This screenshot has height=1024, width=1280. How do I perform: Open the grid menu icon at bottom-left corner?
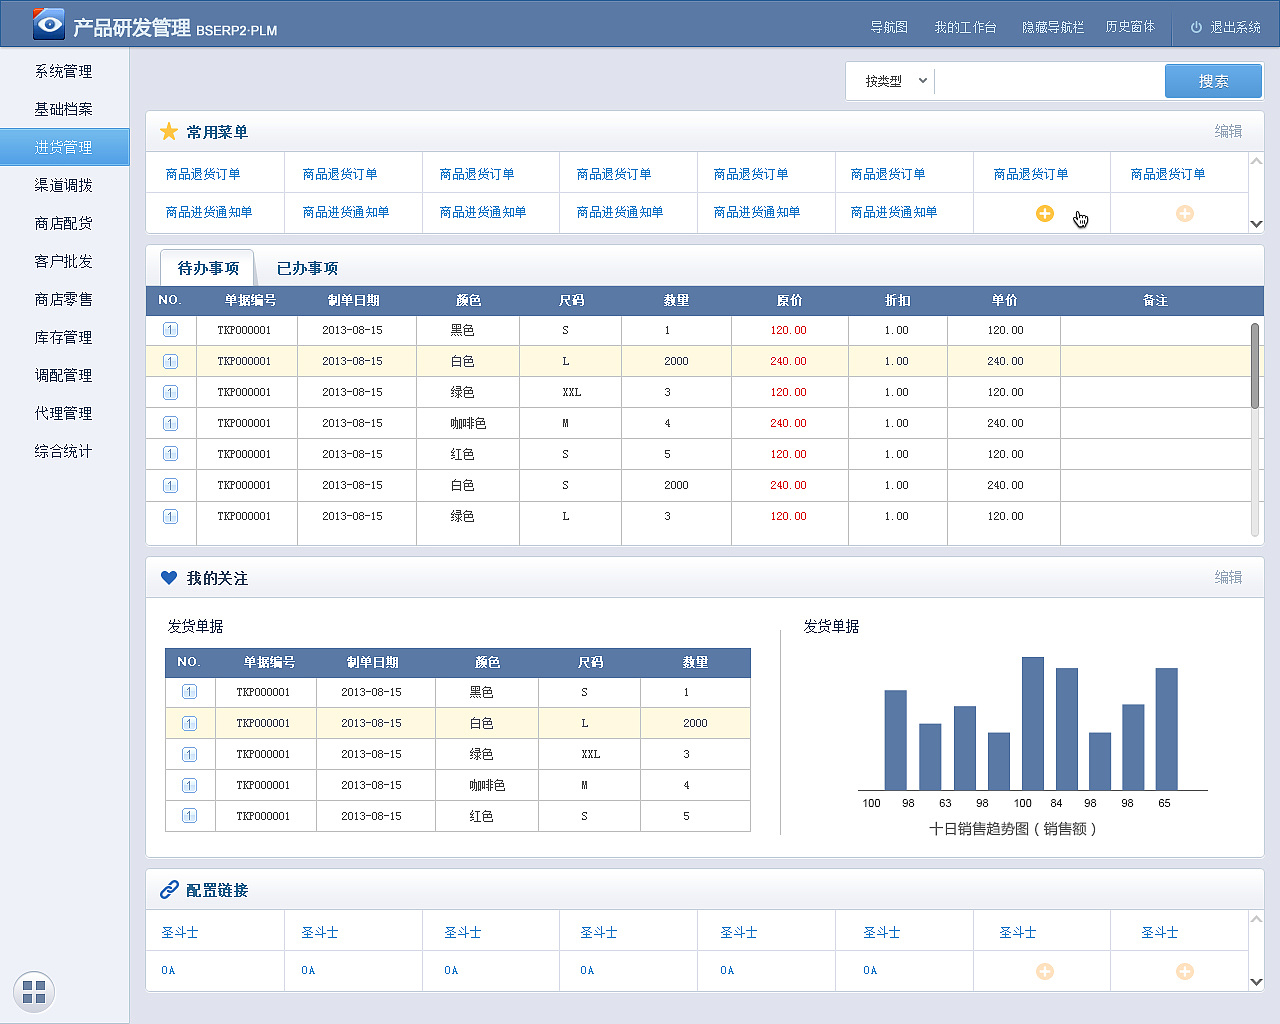pos(34,991)
